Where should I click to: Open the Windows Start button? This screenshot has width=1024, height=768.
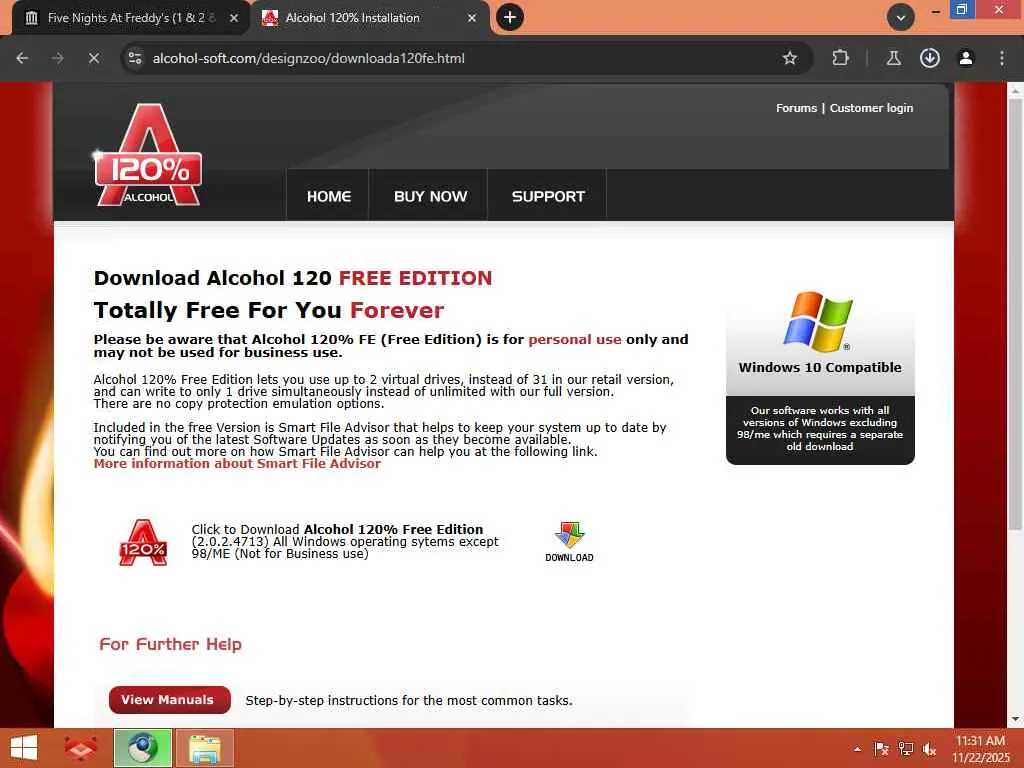tap(24, 748)
